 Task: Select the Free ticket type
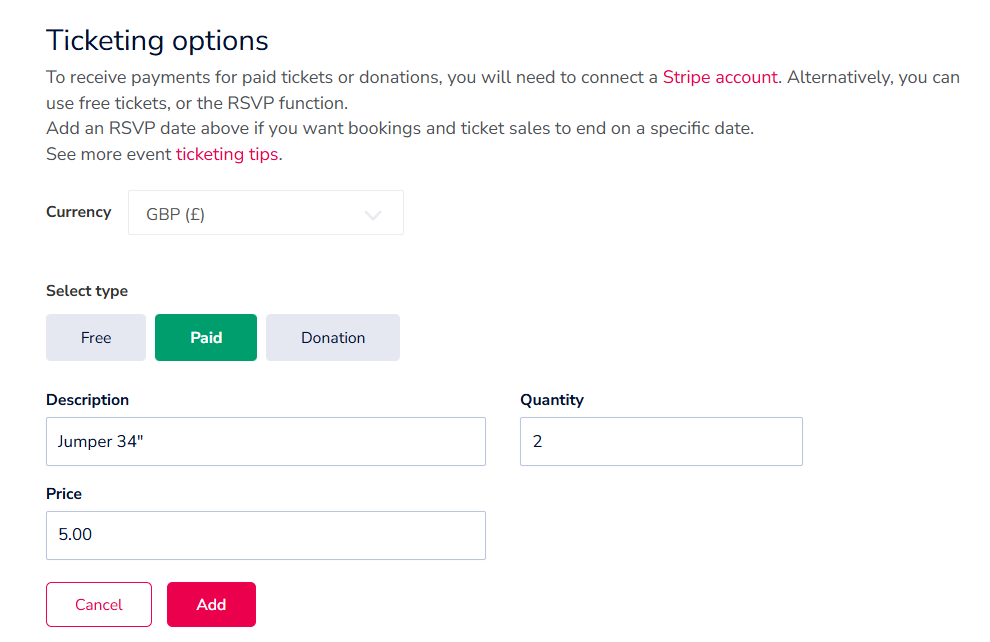click(96, 338)
